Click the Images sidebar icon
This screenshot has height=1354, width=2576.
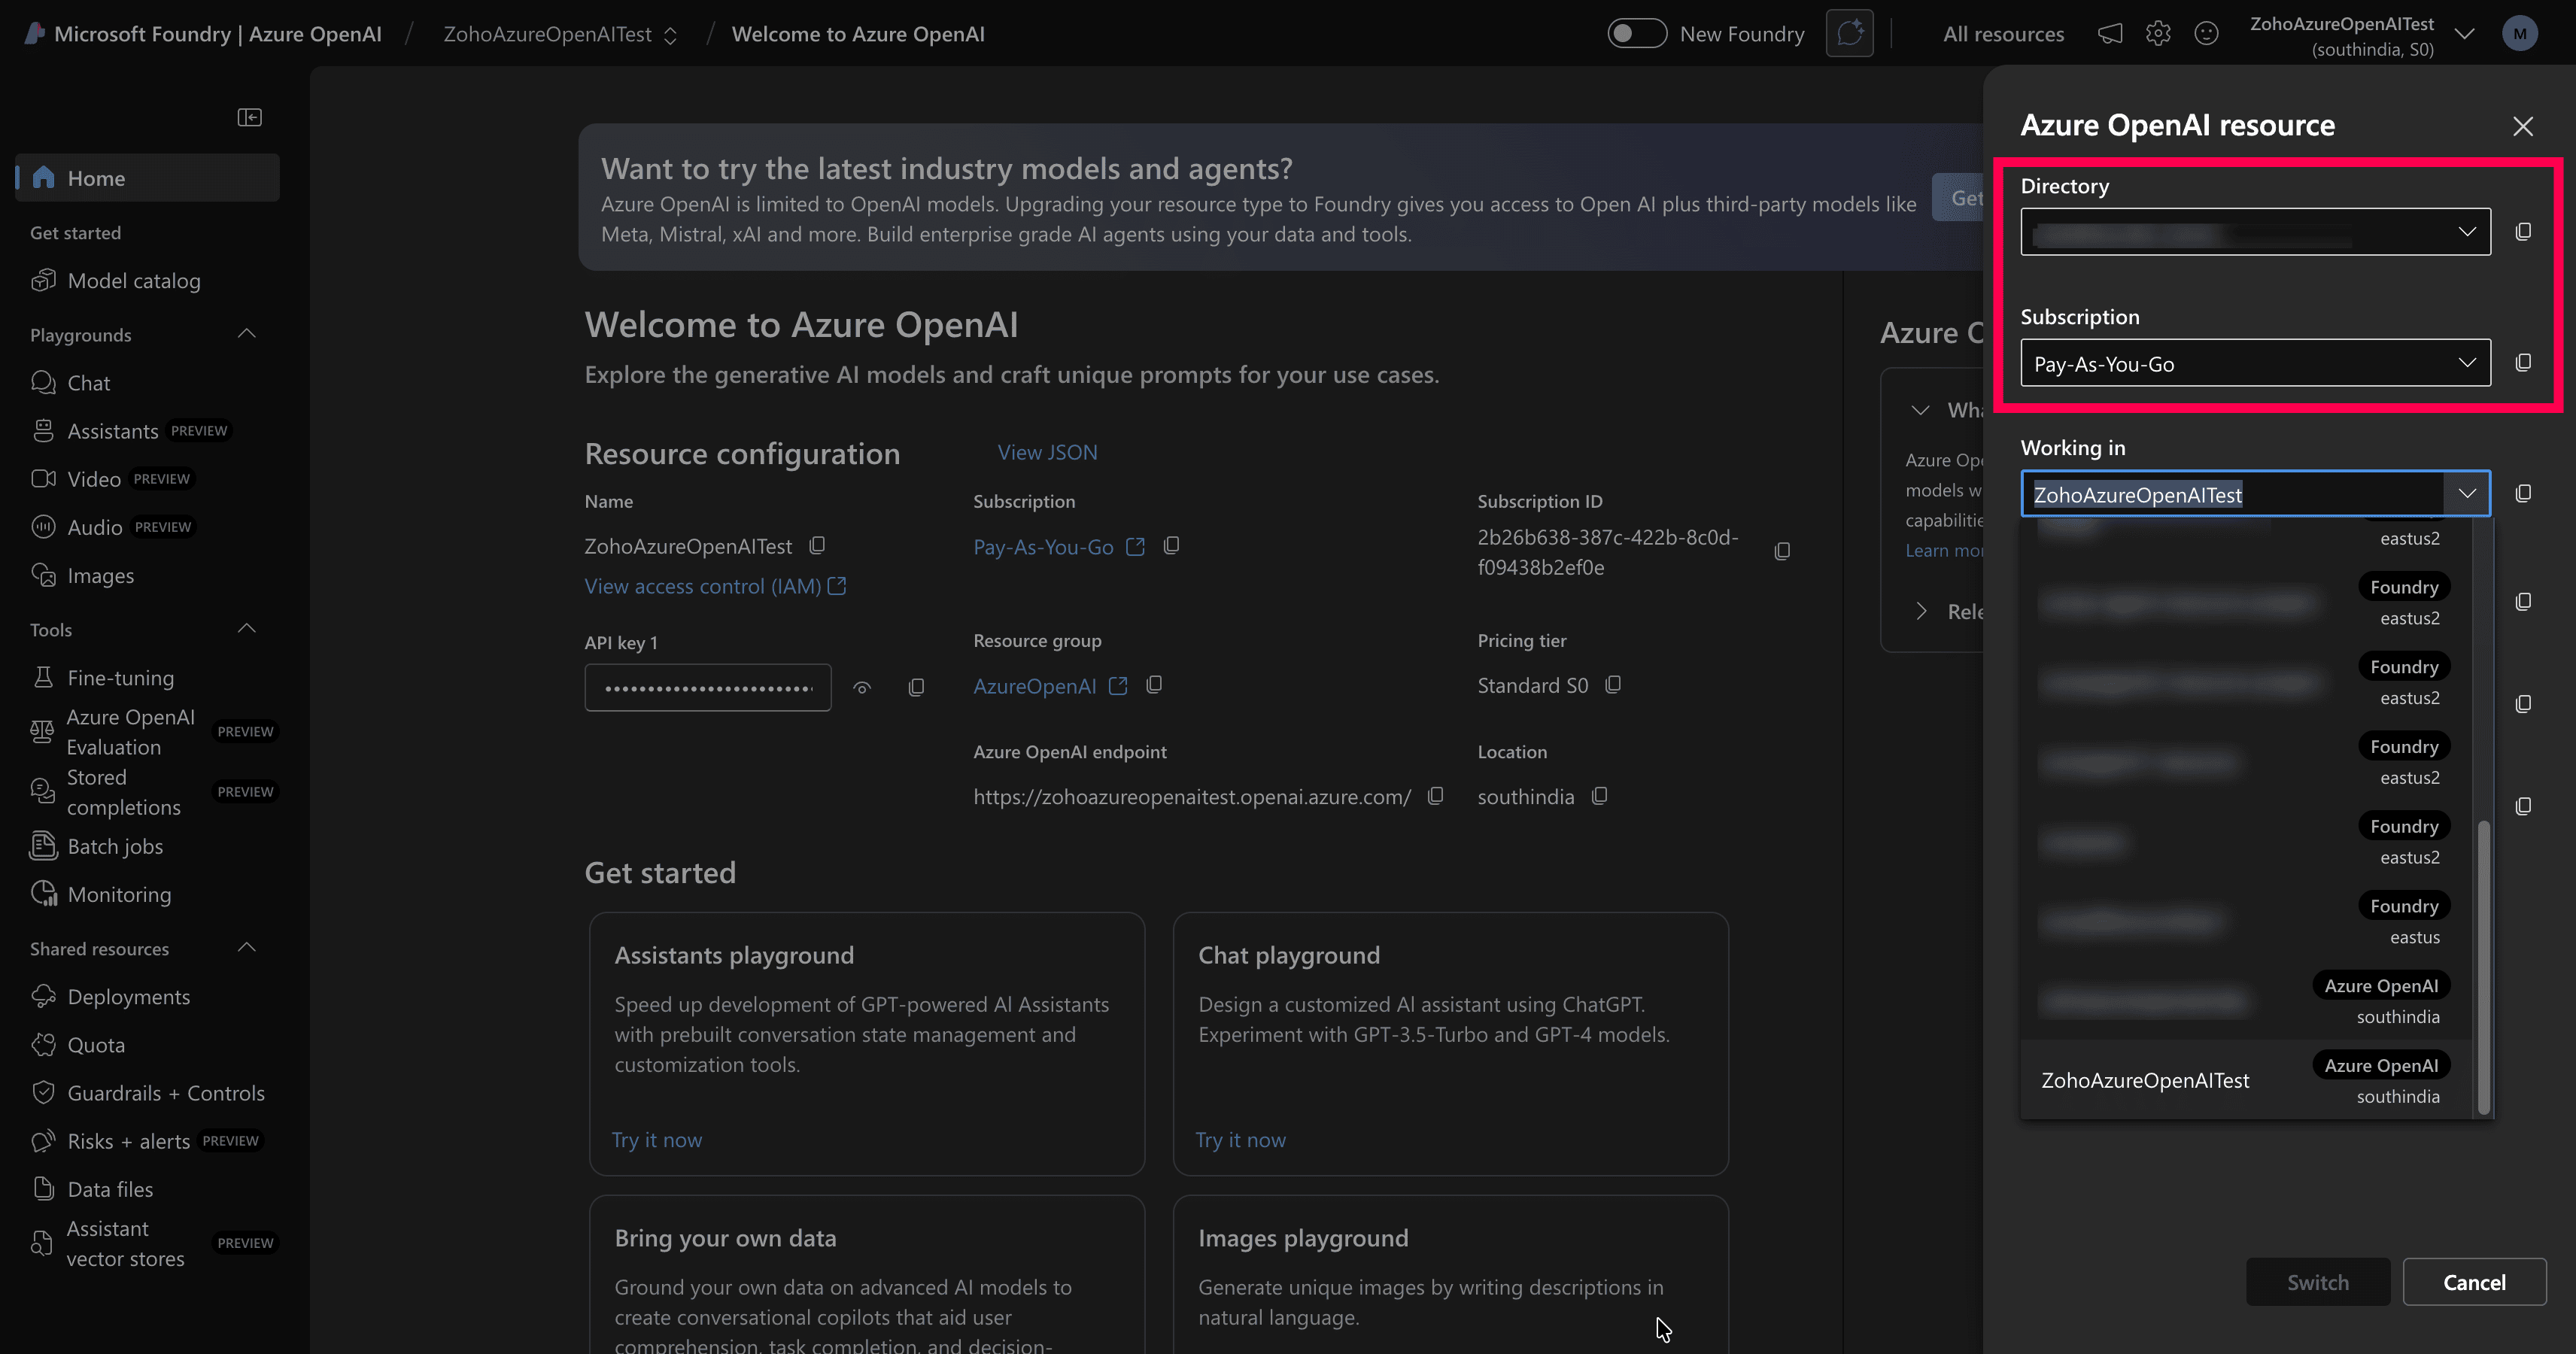43,575
